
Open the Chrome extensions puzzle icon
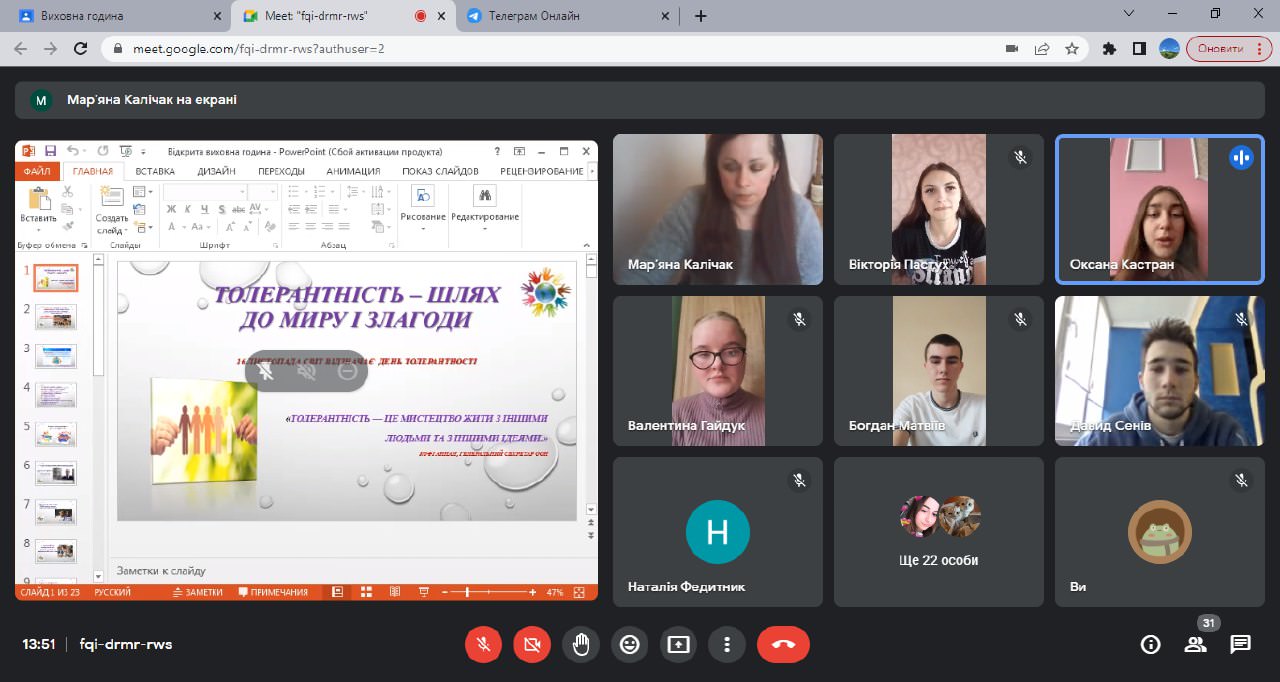1108,48
